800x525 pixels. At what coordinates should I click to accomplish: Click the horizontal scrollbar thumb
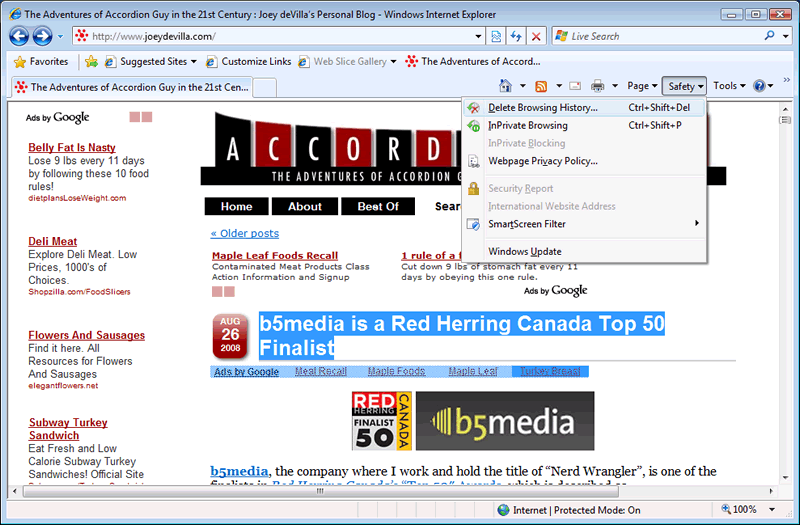tap(320, 491)
